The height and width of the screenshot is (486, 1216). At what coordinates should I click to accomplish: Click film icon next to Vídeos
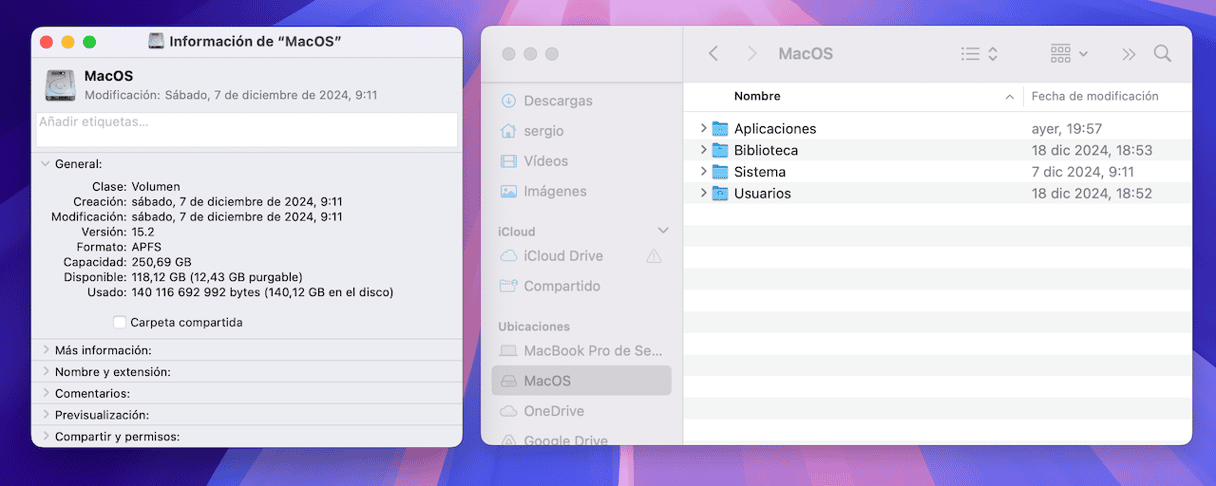[x=509, y=161]
